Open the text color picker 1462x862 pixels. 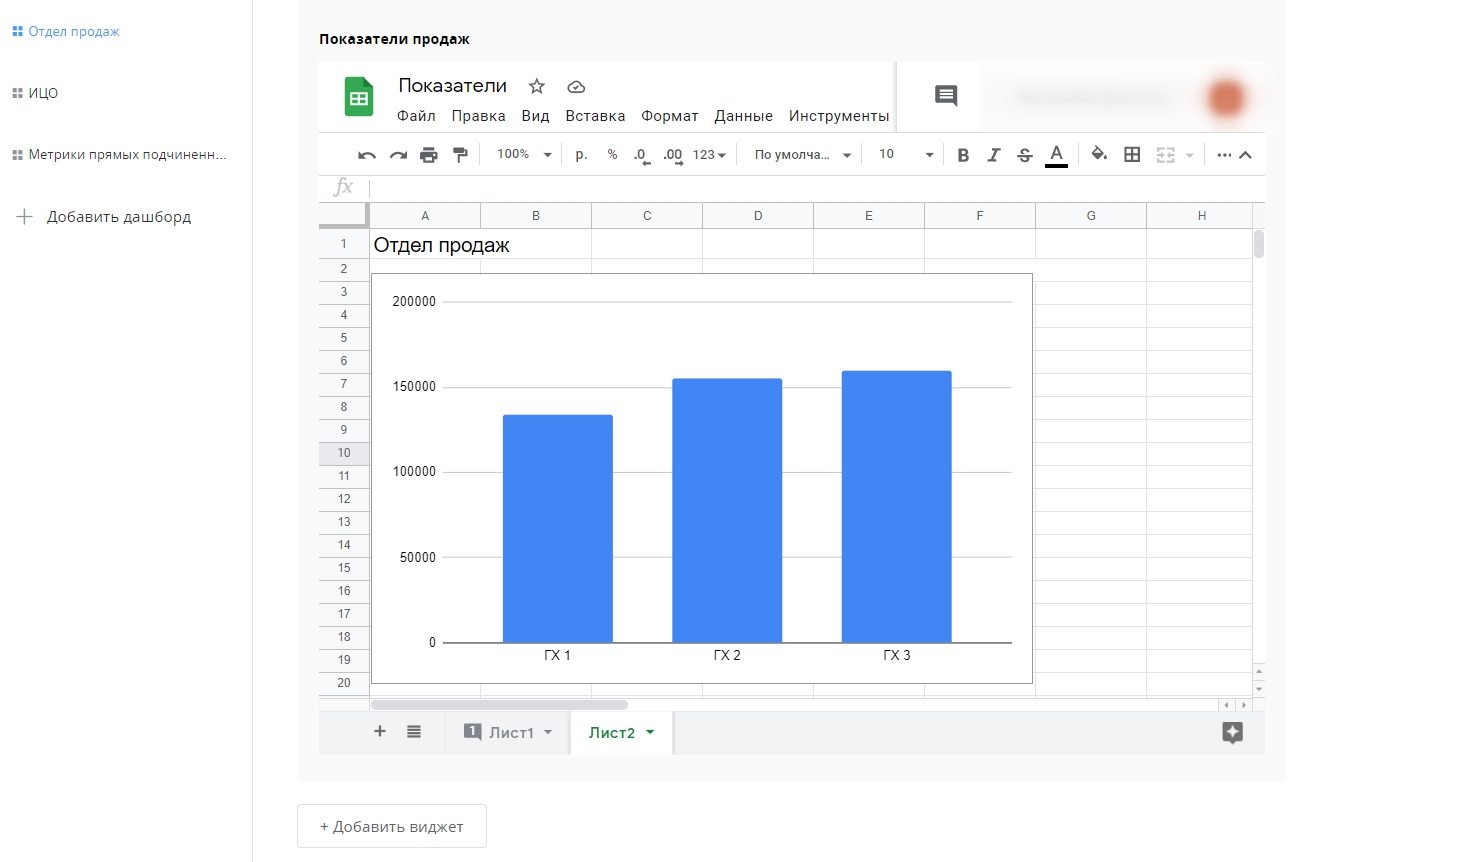click(1056, 155)
